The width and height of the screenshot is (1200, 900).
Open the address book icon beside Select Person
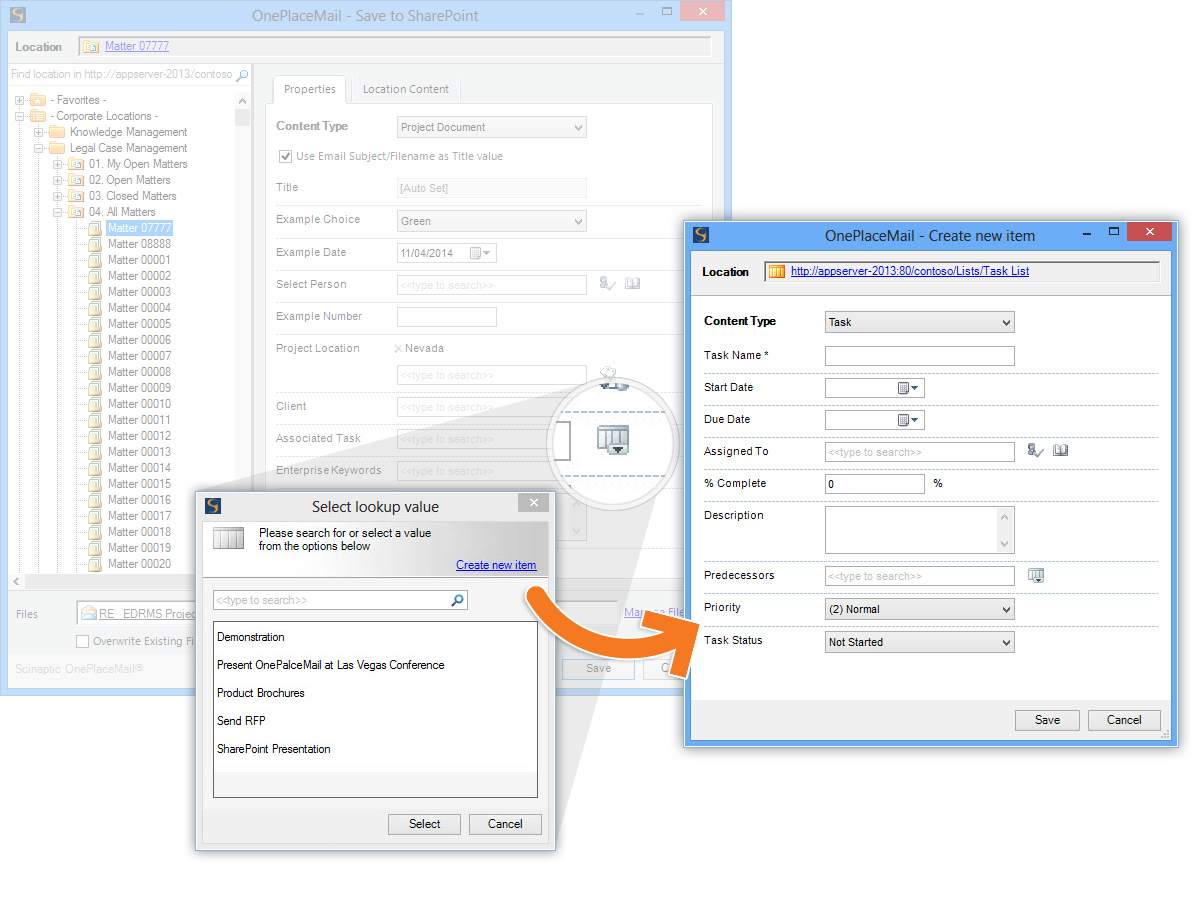[633, 284]
